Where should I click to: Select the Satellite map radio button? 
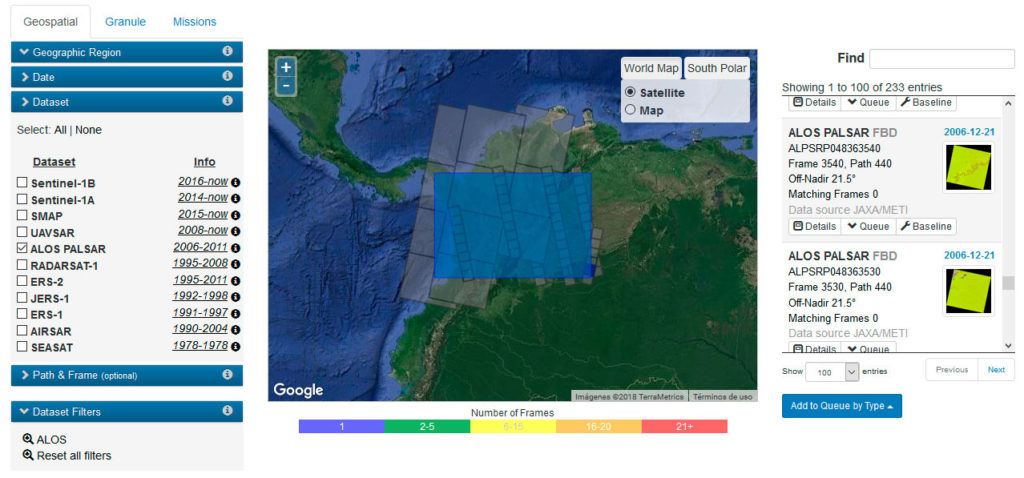[x=630, y=92]
